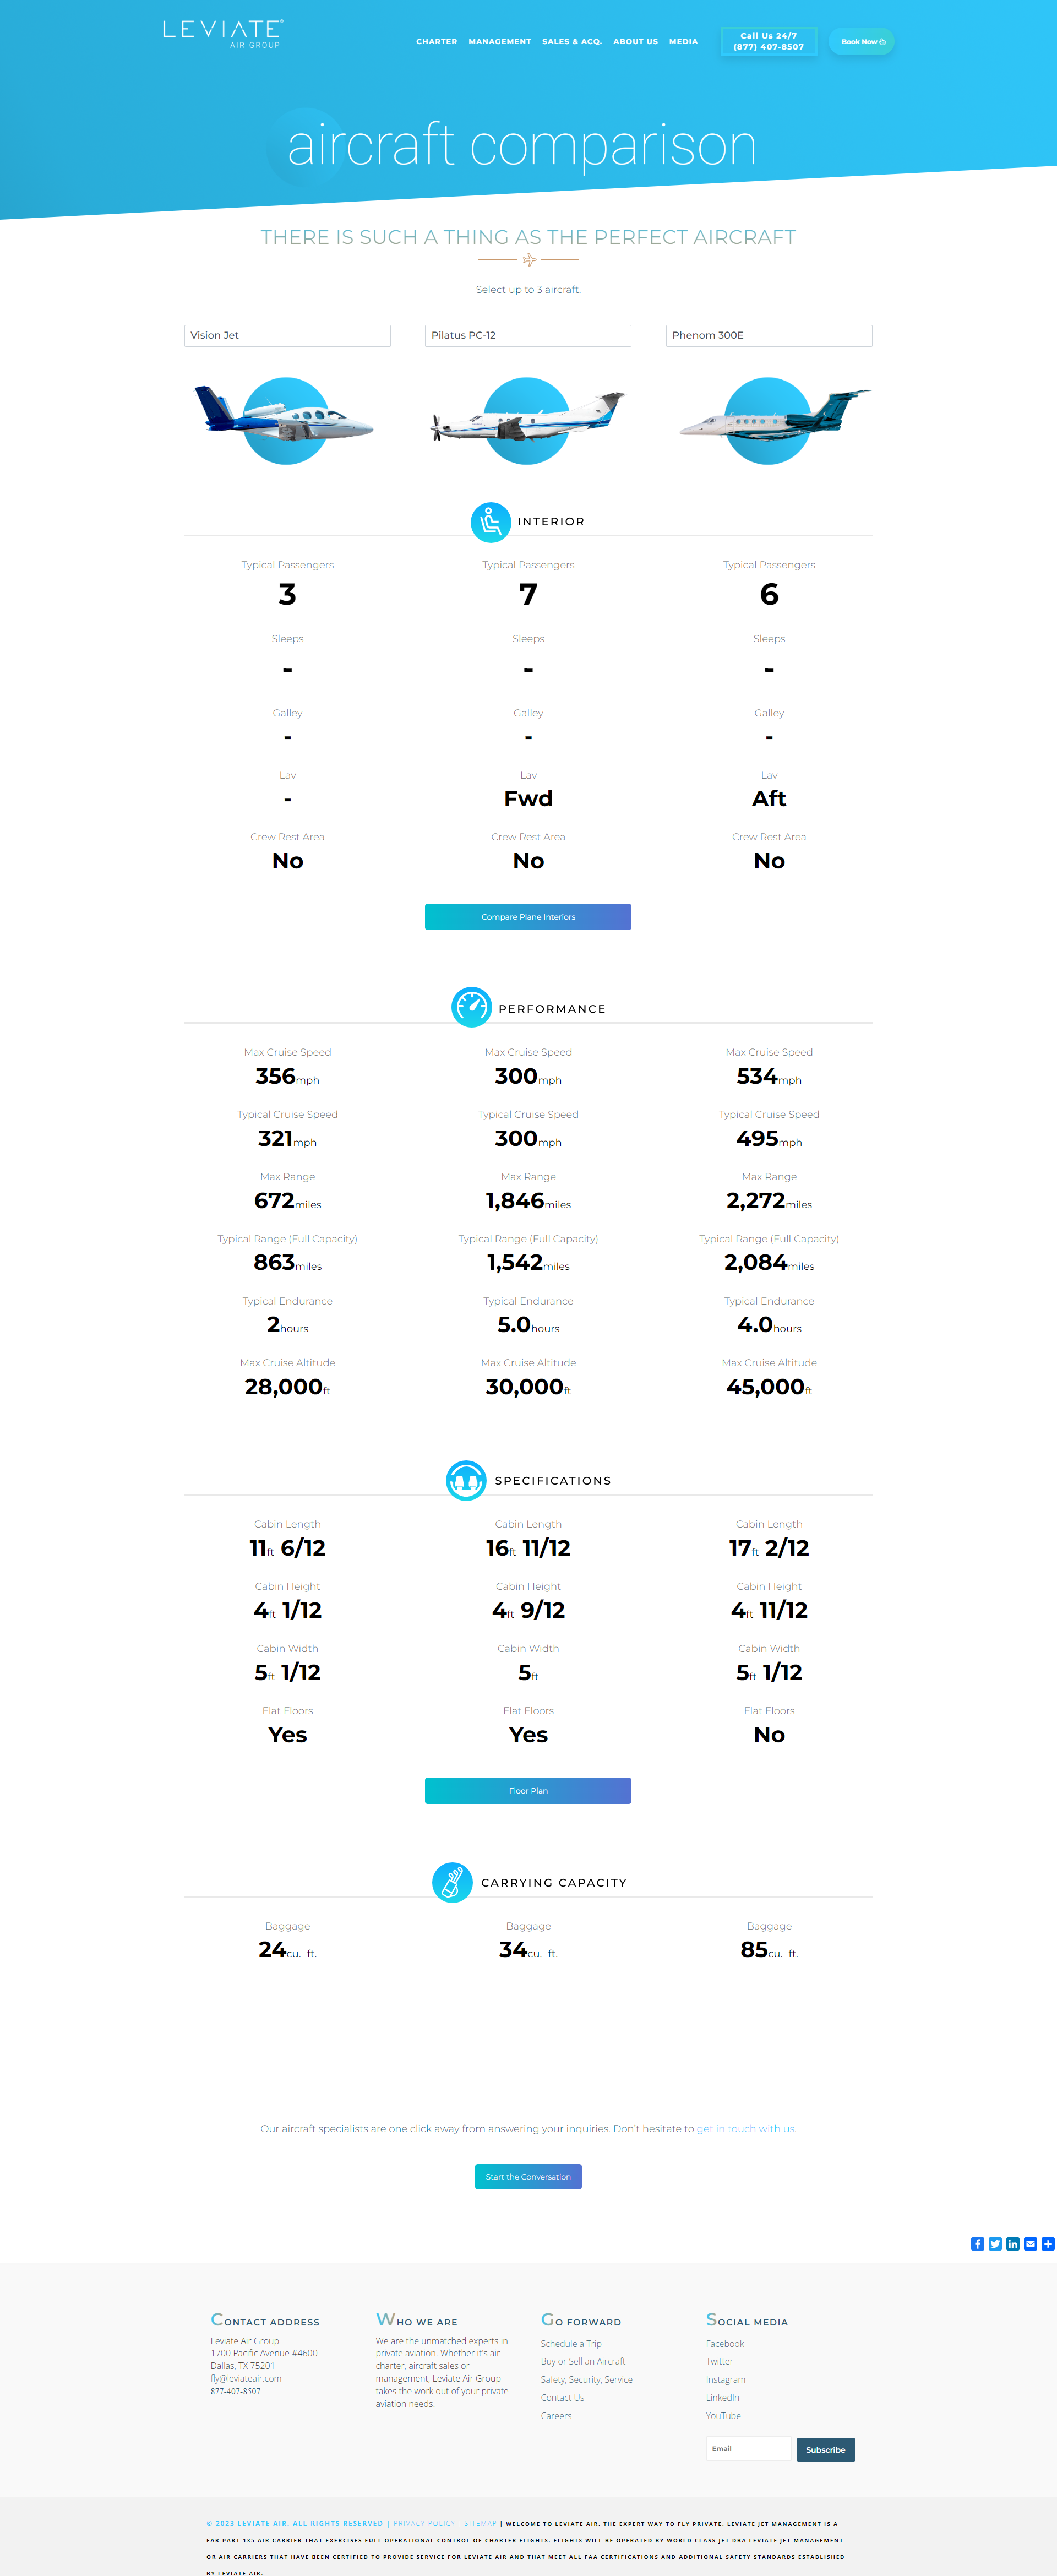The width and height of the screenshot is (1057, 2576).
Task: Click the Floor Plan button
Action: pyautogui.click(x=528, y=1791)
